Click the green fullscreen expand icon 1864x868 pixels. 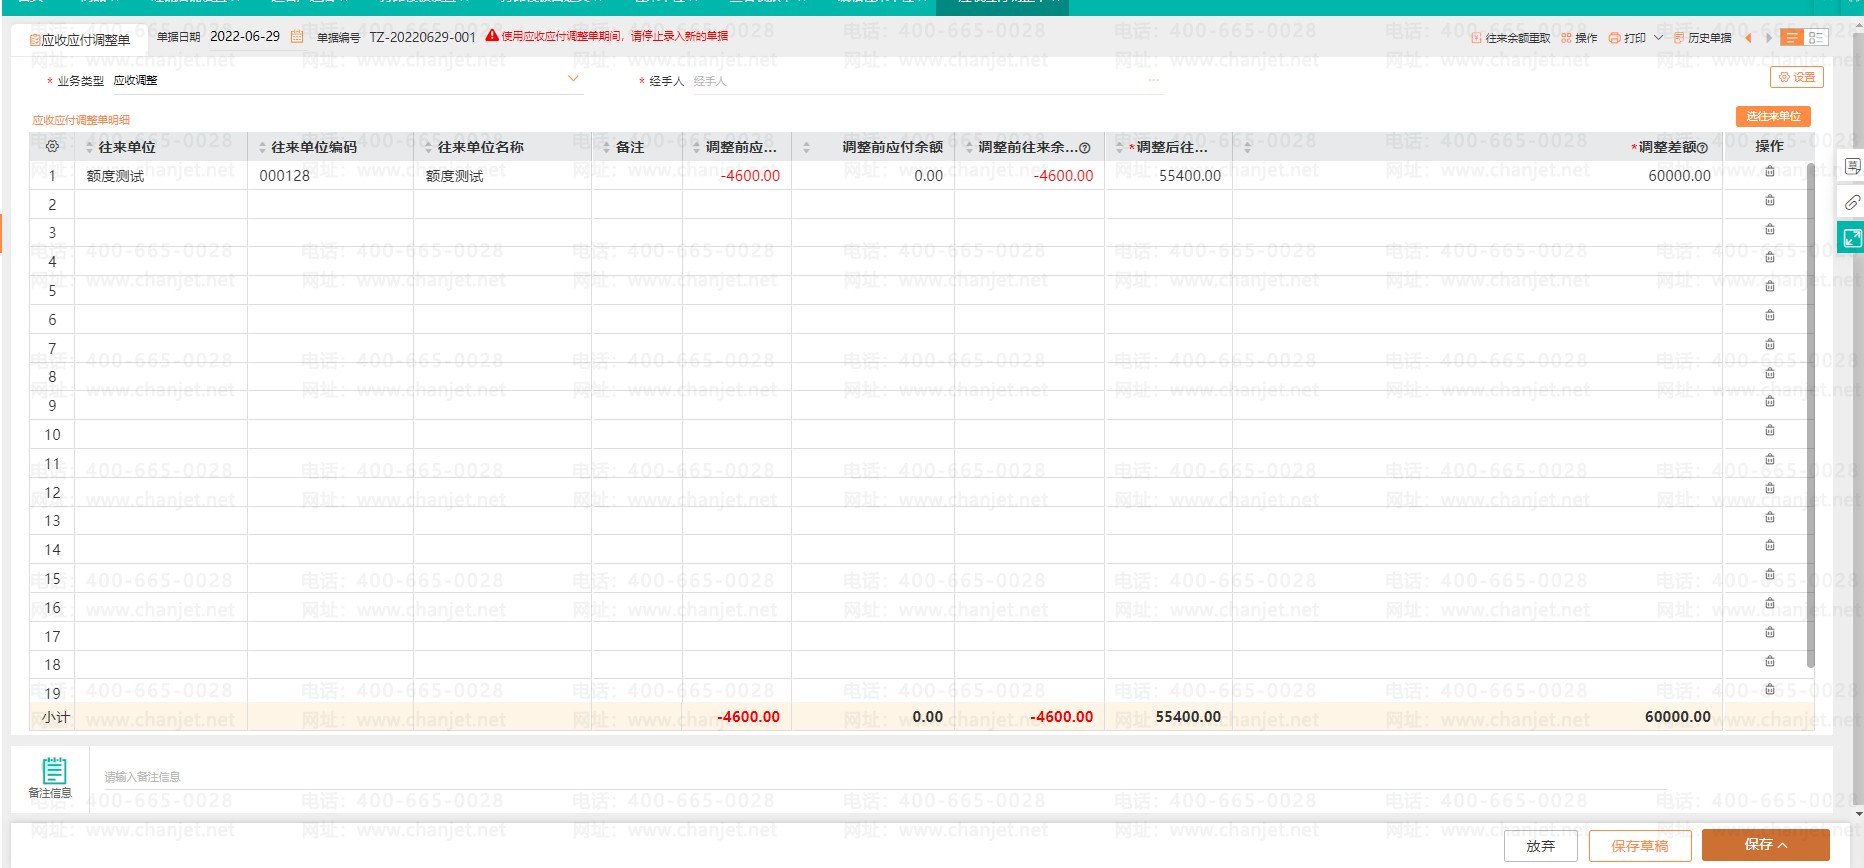[1852, 238]
